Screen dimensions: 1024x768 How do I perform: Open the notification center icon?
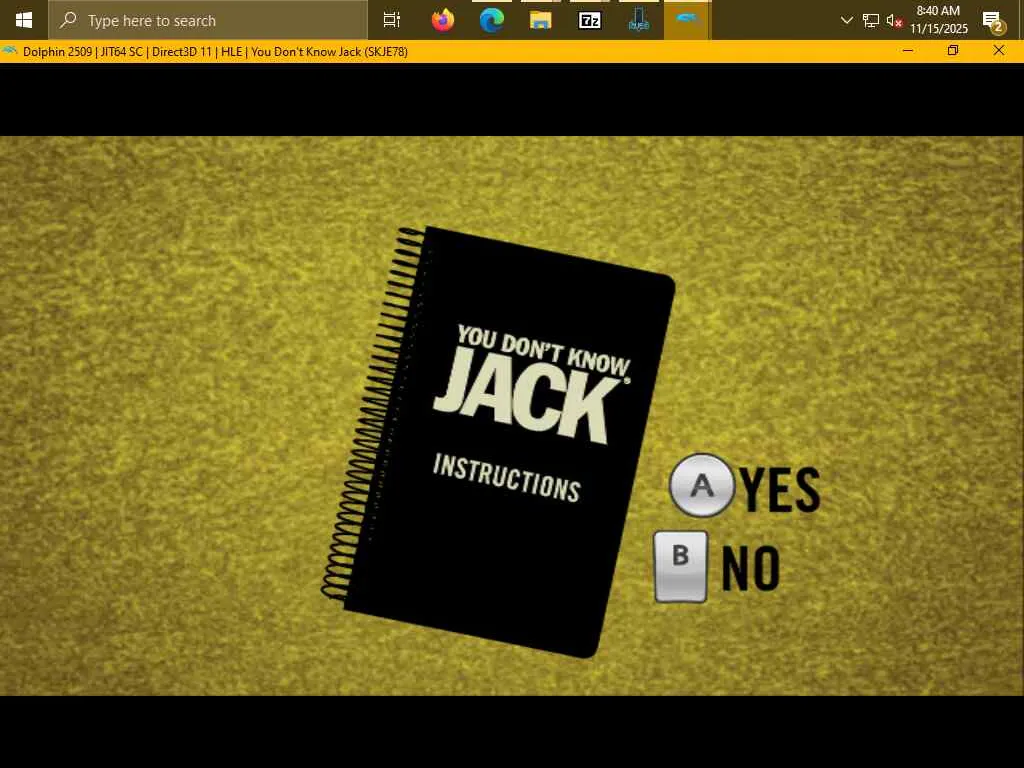click(x=993, y=22)
